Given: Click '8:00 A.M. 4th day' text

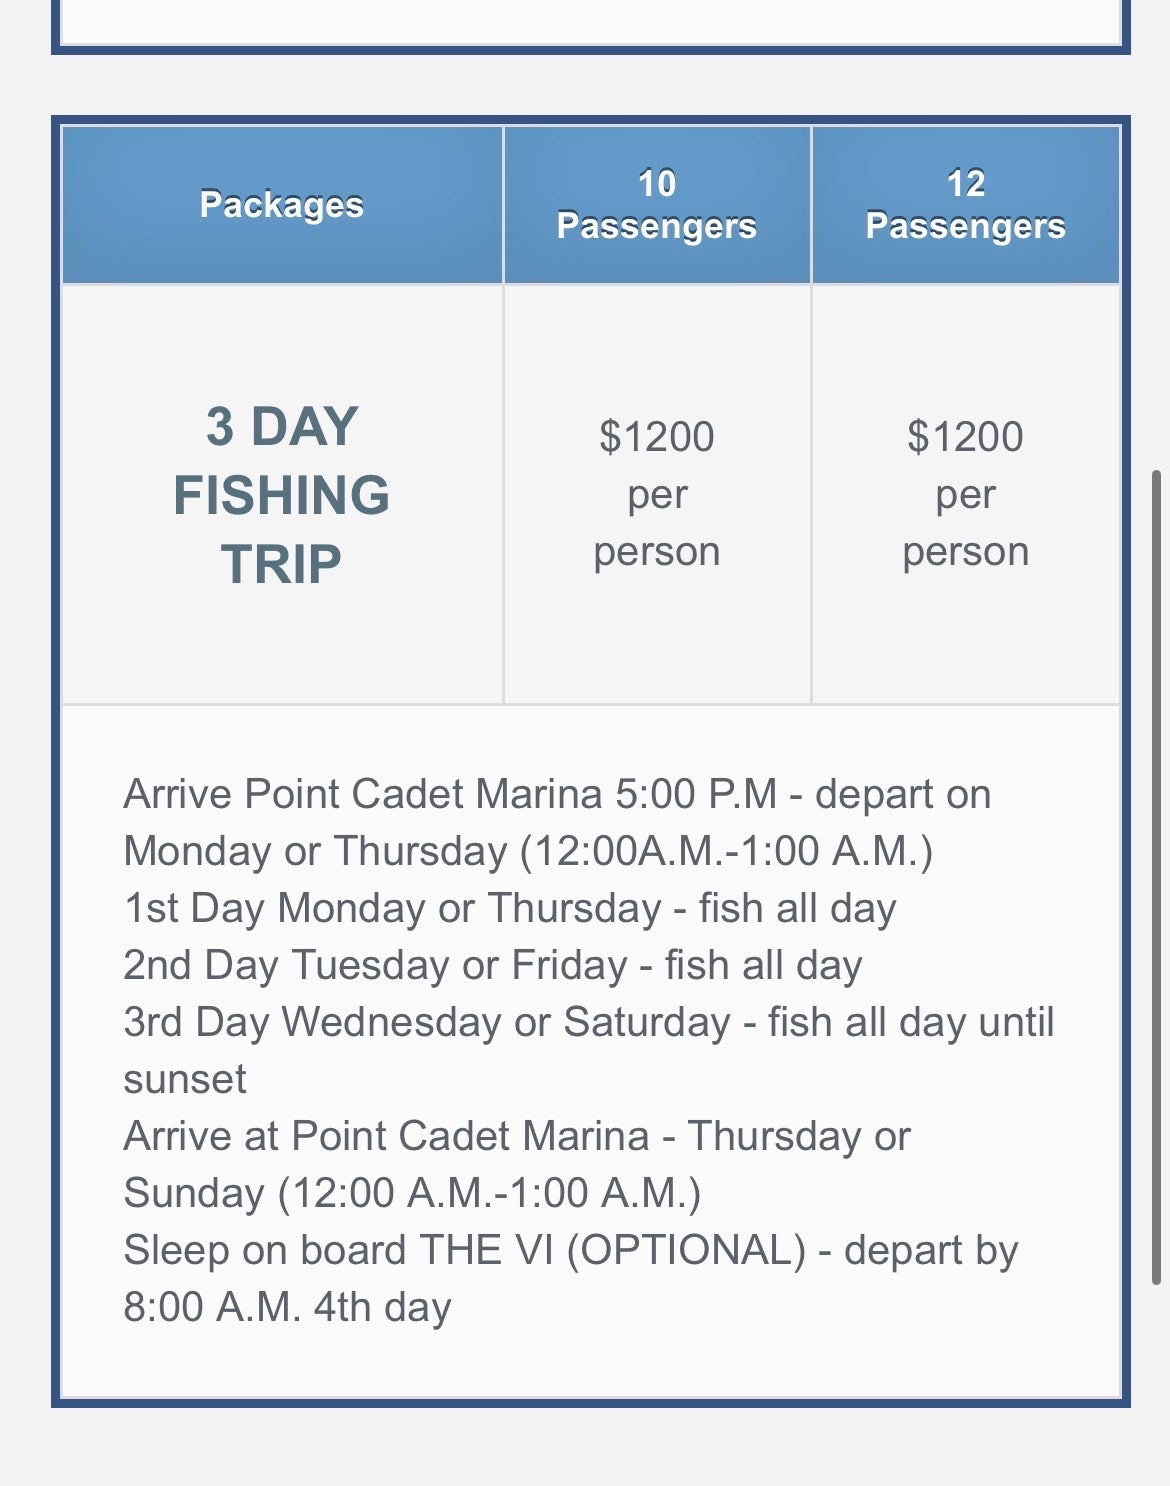Looking at the screenshot, I should (x=287, y=1307).
